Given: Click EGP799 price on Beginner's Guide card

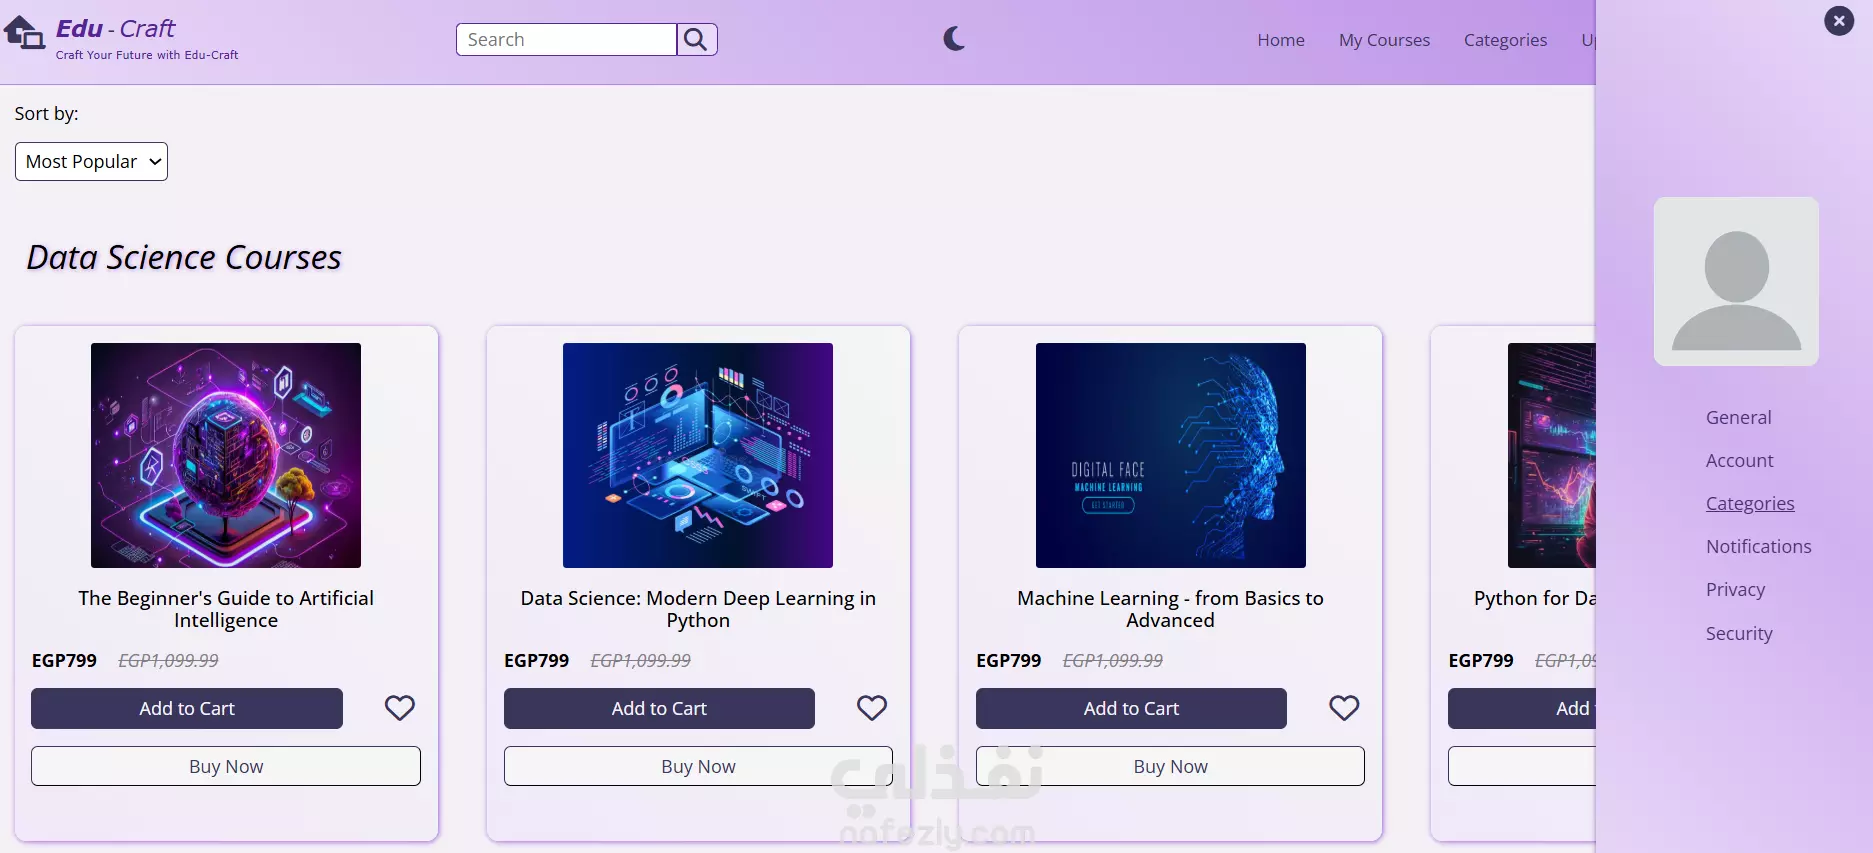Looking at the screenshot, I should 64,661.
